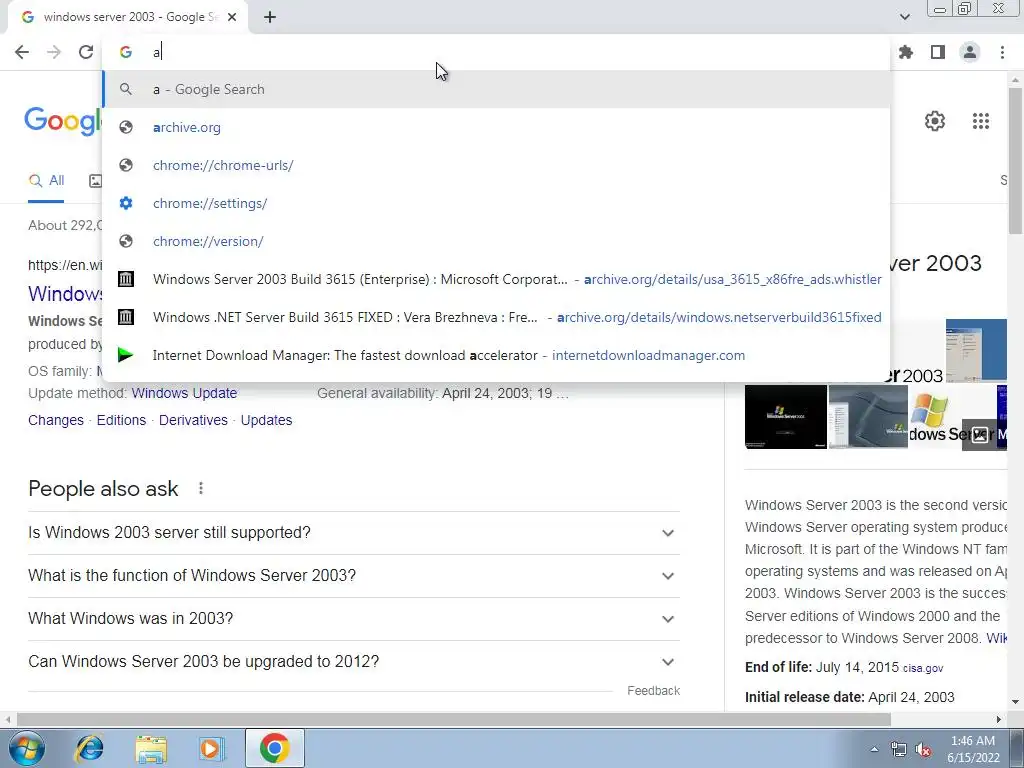Expand 'Is Windows 2003 server still supported?'
This screenshot has width=1024, height=768.
[354, 533]
